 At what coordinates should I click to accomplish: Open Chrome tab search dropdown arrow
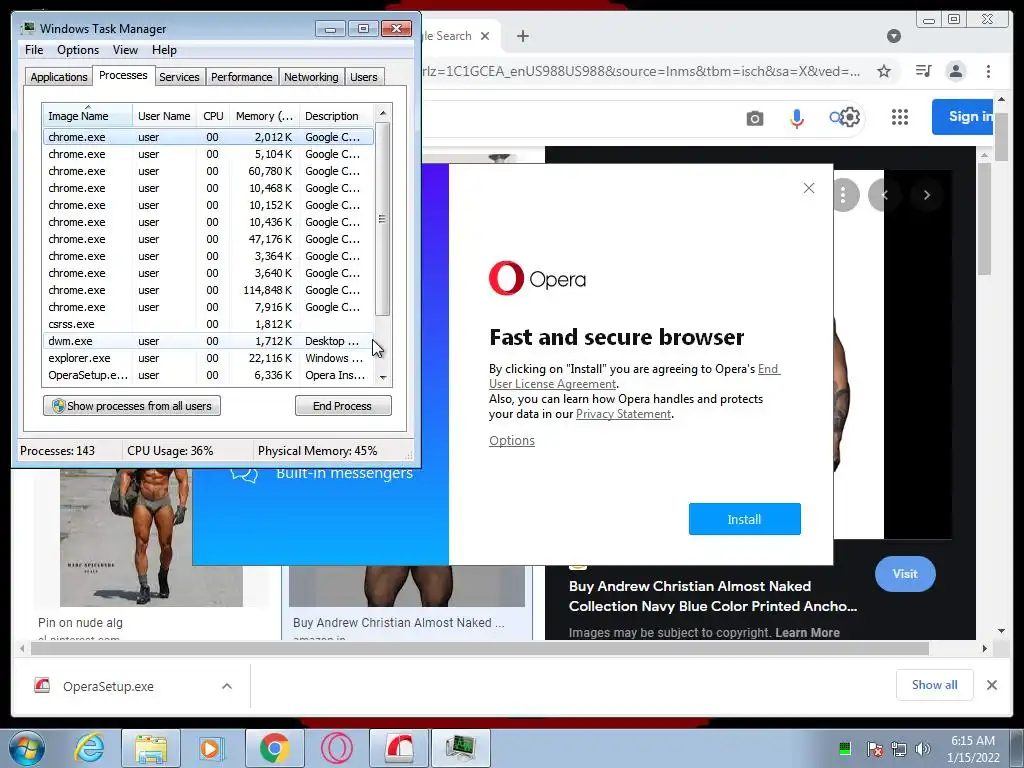click(x=894, y=36)
